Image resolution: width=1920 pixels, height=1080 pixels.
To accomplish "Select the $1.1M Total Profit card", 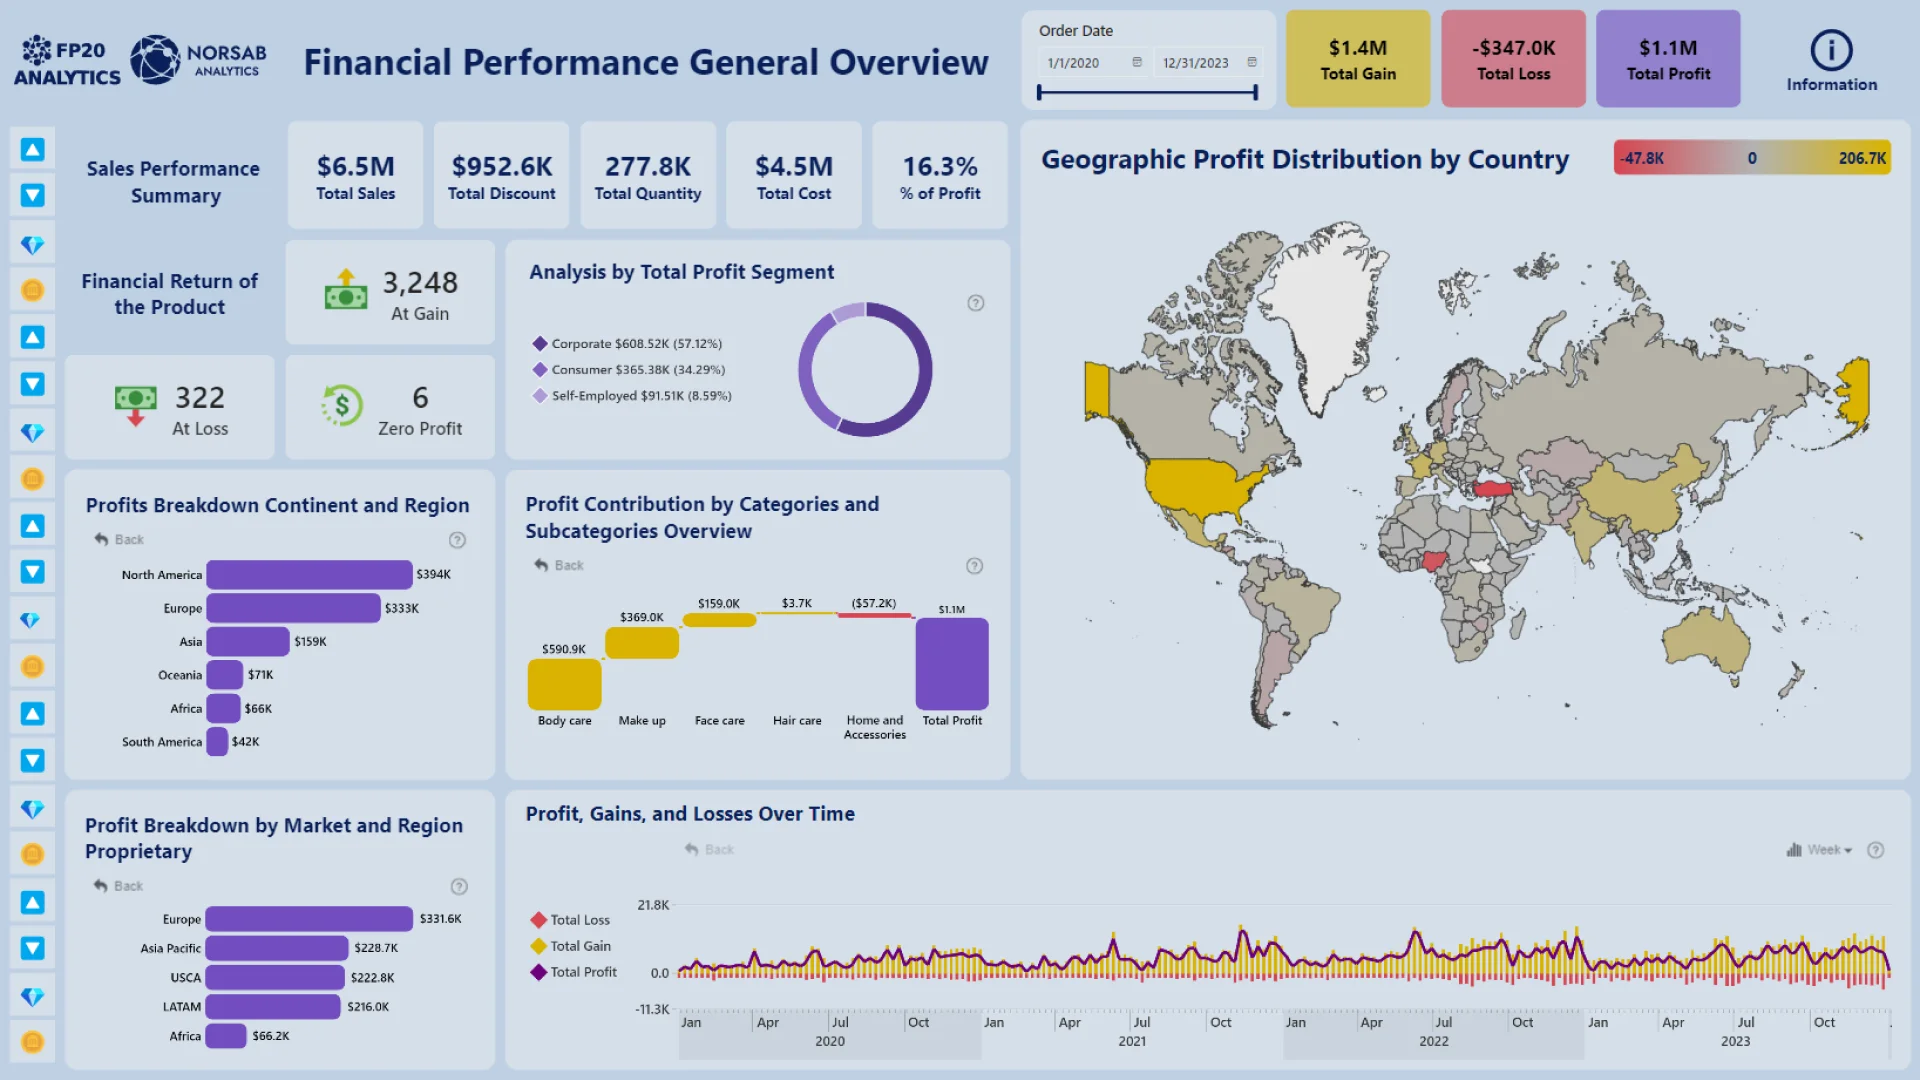I will point(1668,59).
